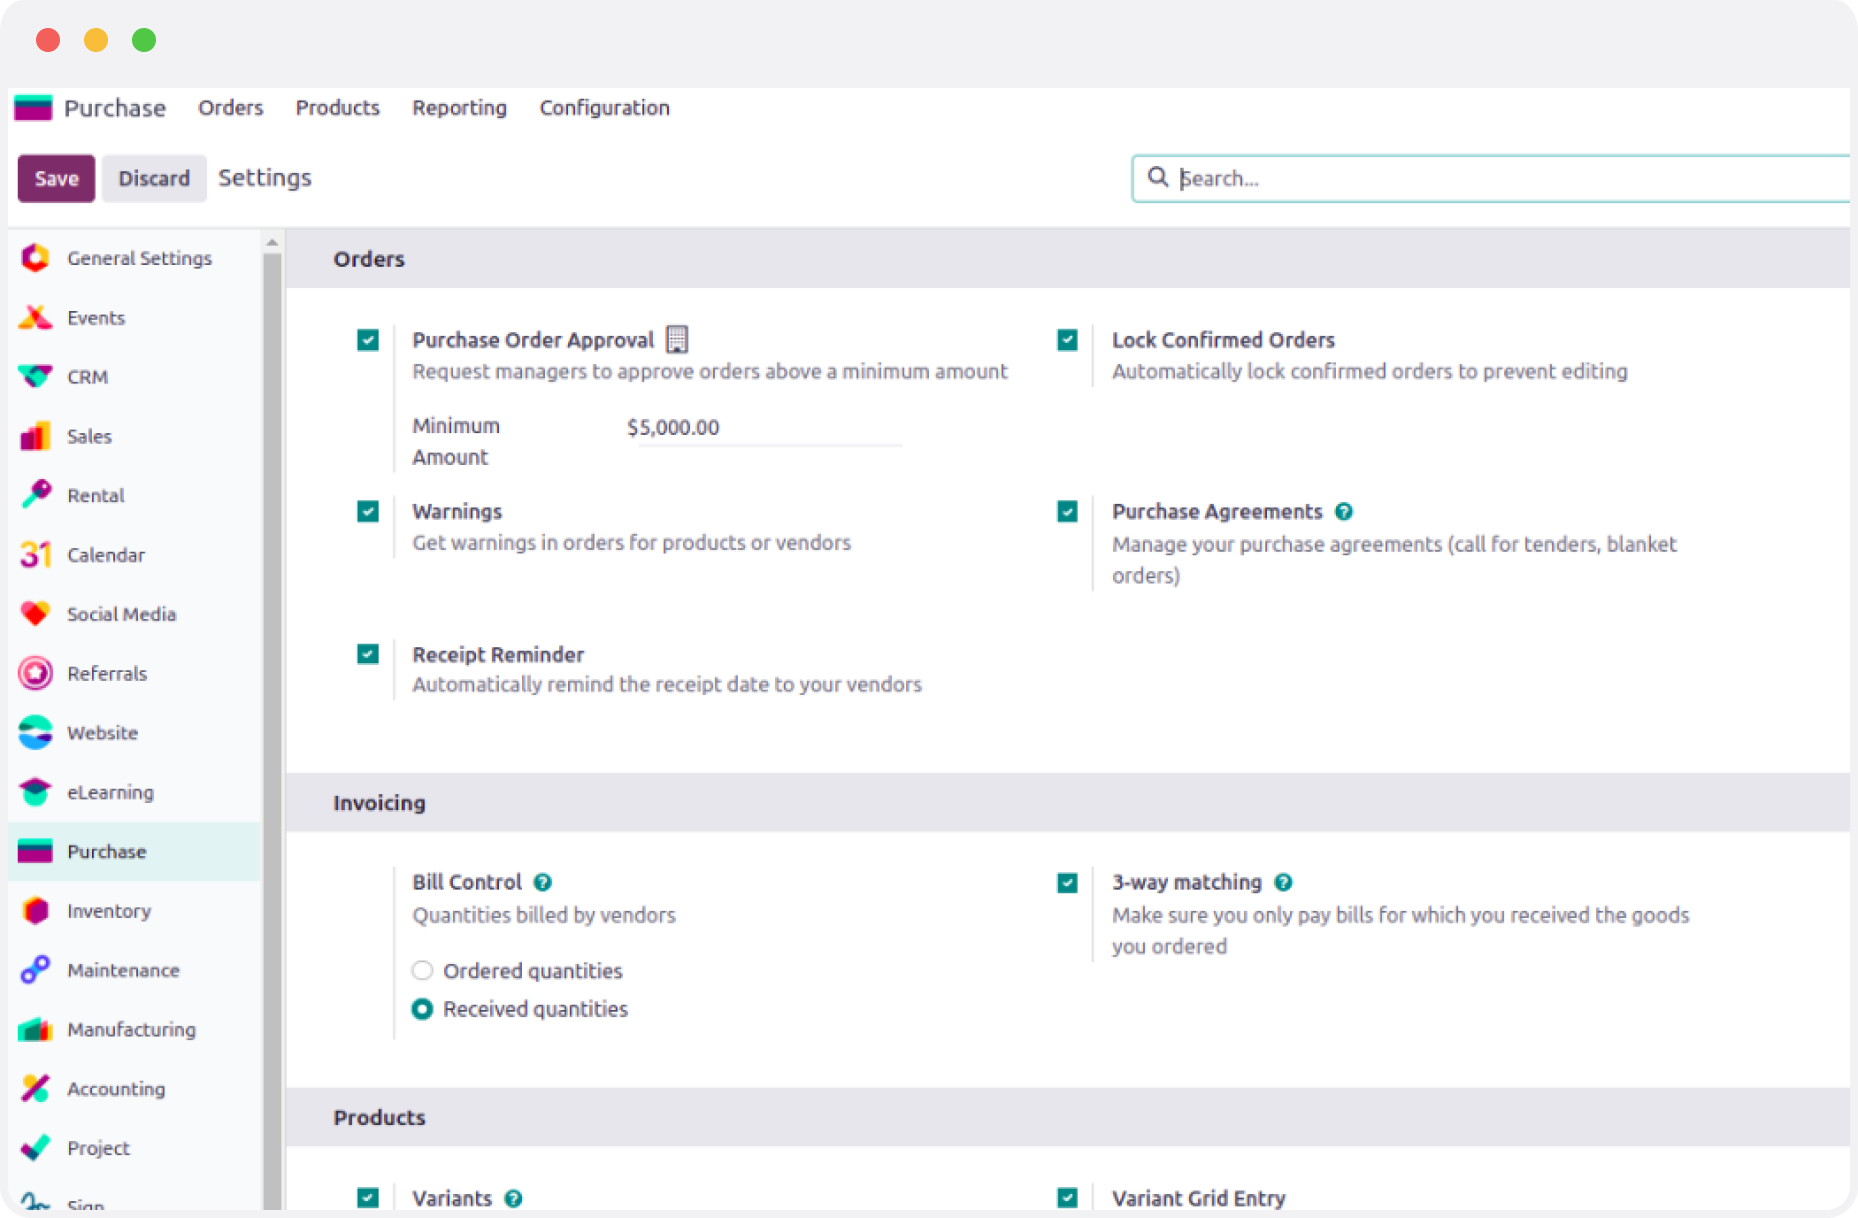This screenshot has height=1218, width=1858.
Task: Open the Orders menu in top bar
Action: click(x=230, y=108)
